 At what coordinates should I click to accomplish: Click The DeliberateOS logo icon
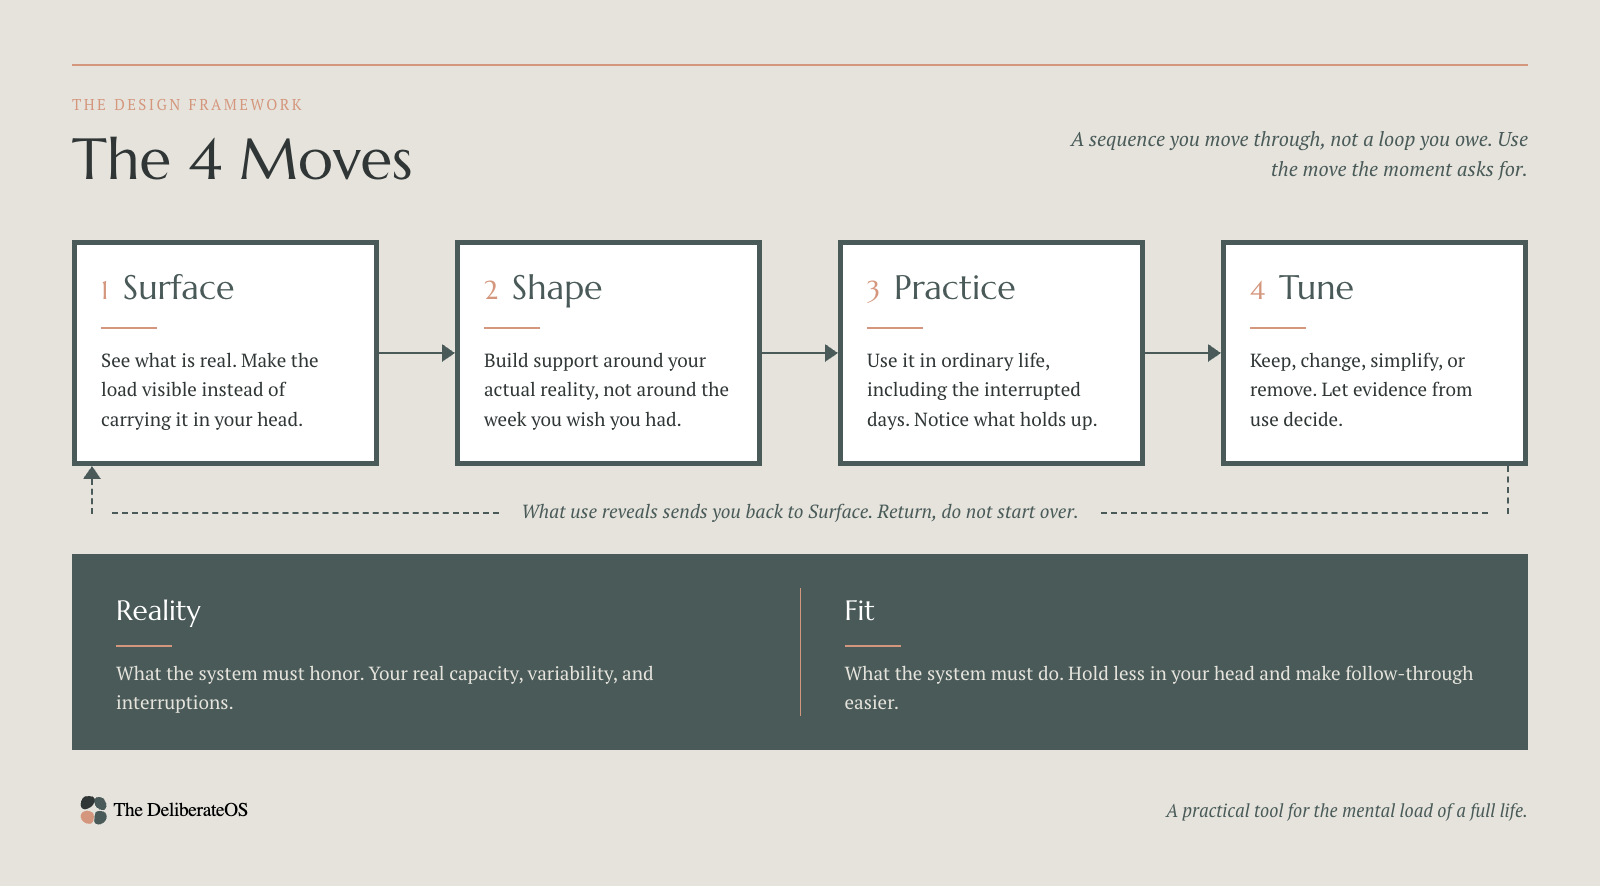[x=93, y=810]
